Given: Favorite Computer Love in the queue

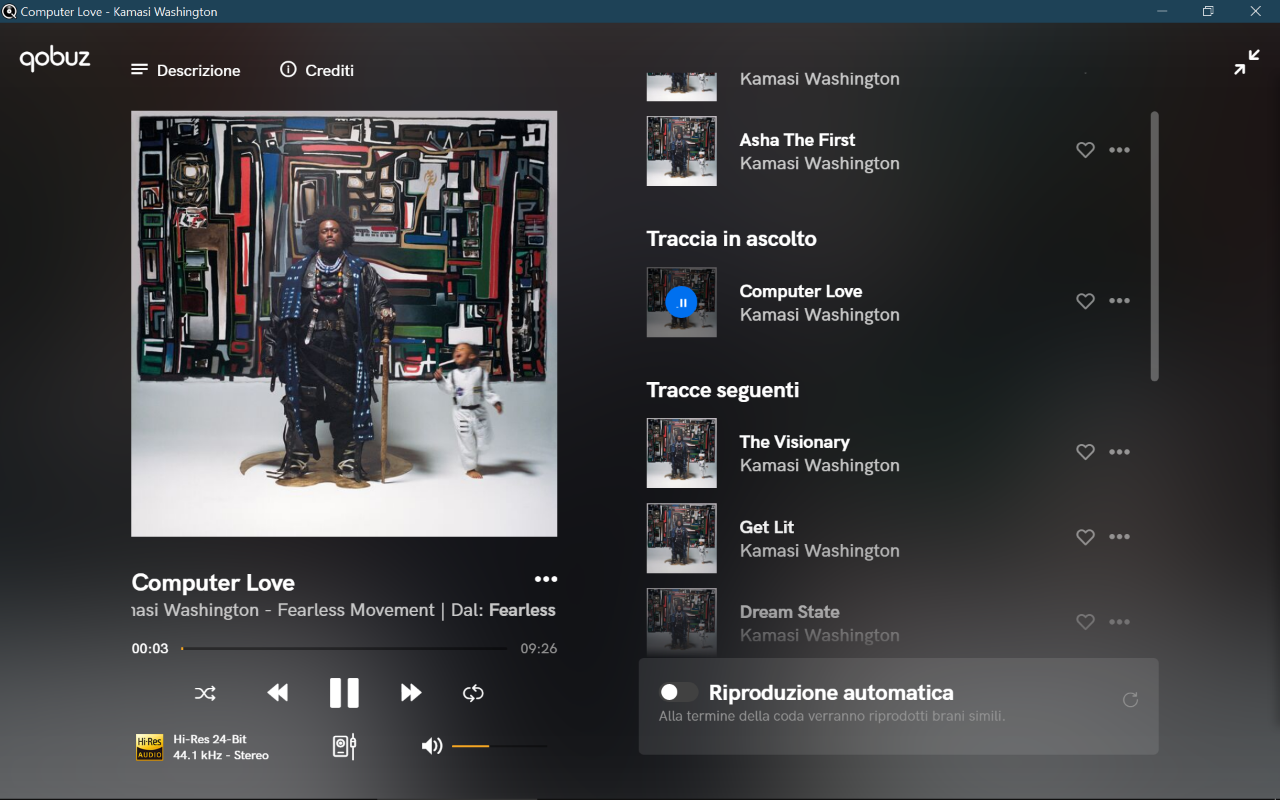Looking at the screenshot, I should click(x=1085, y=301).
